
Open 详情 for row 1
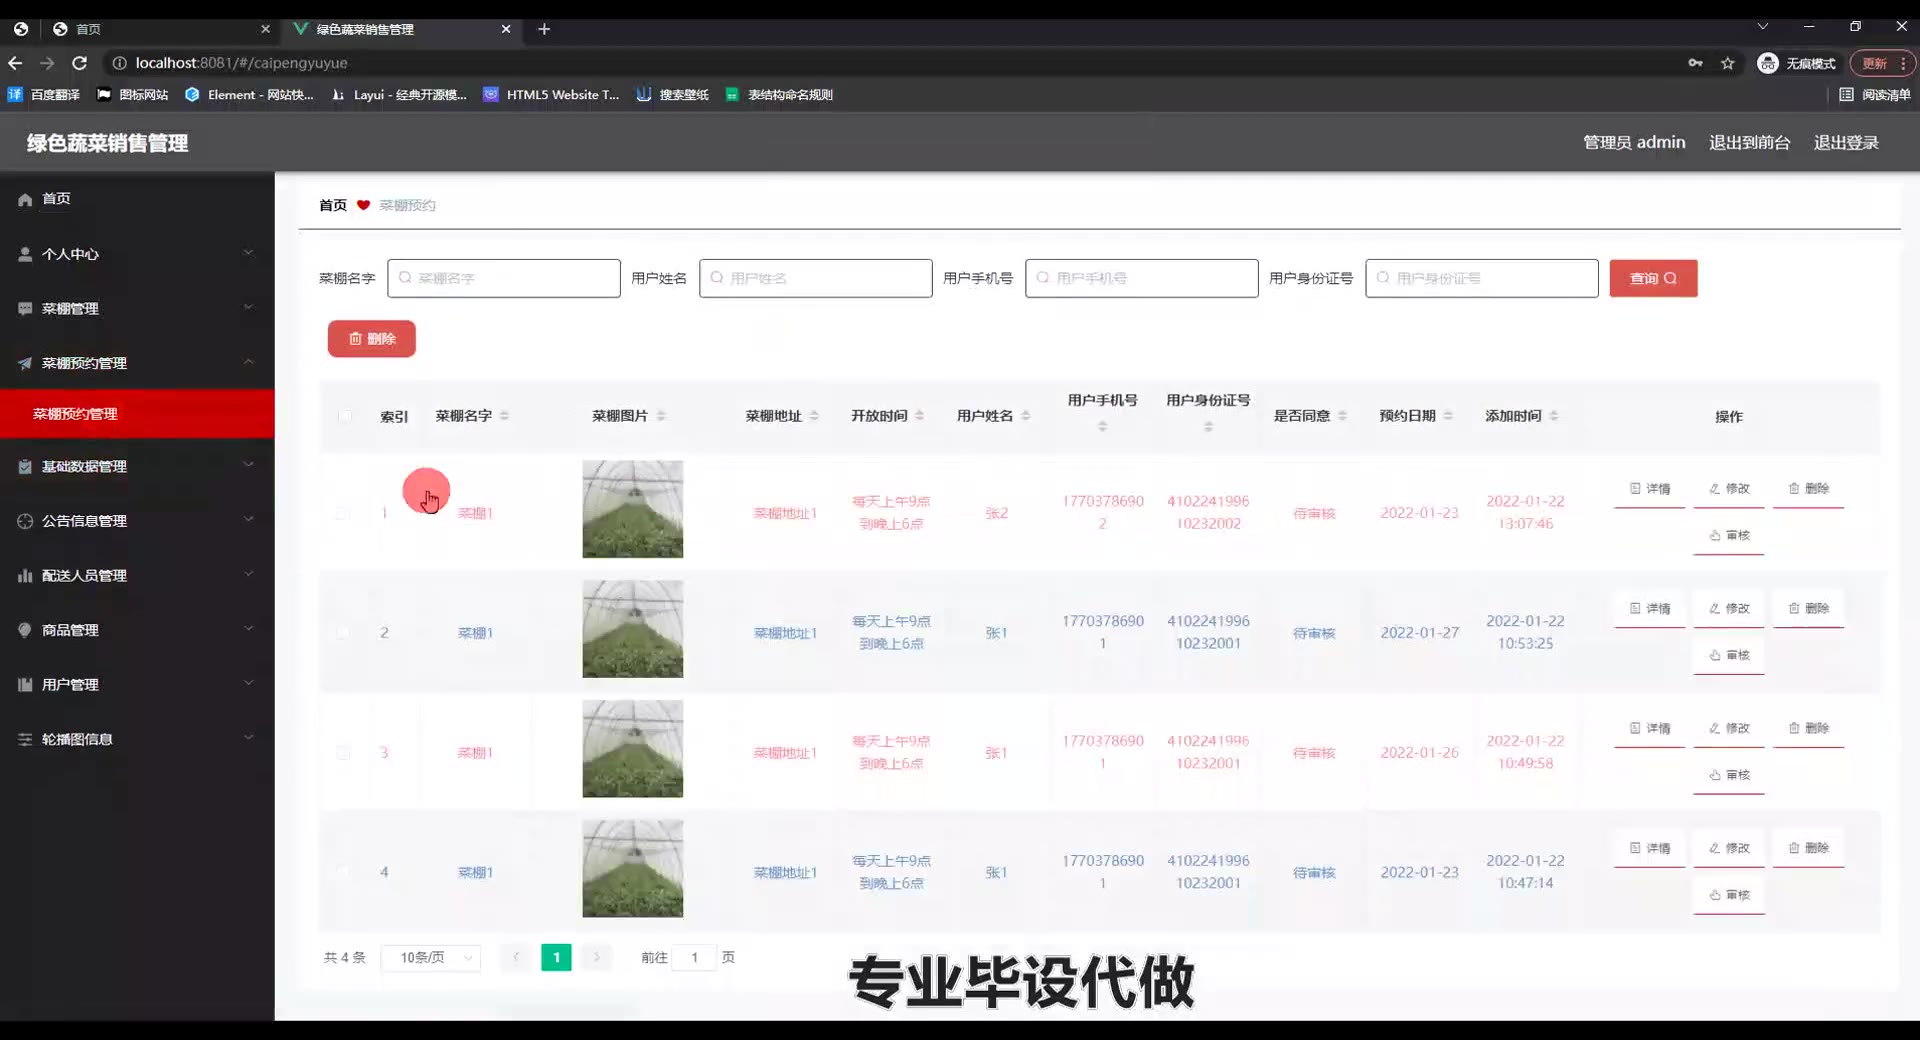point(1650,489)
